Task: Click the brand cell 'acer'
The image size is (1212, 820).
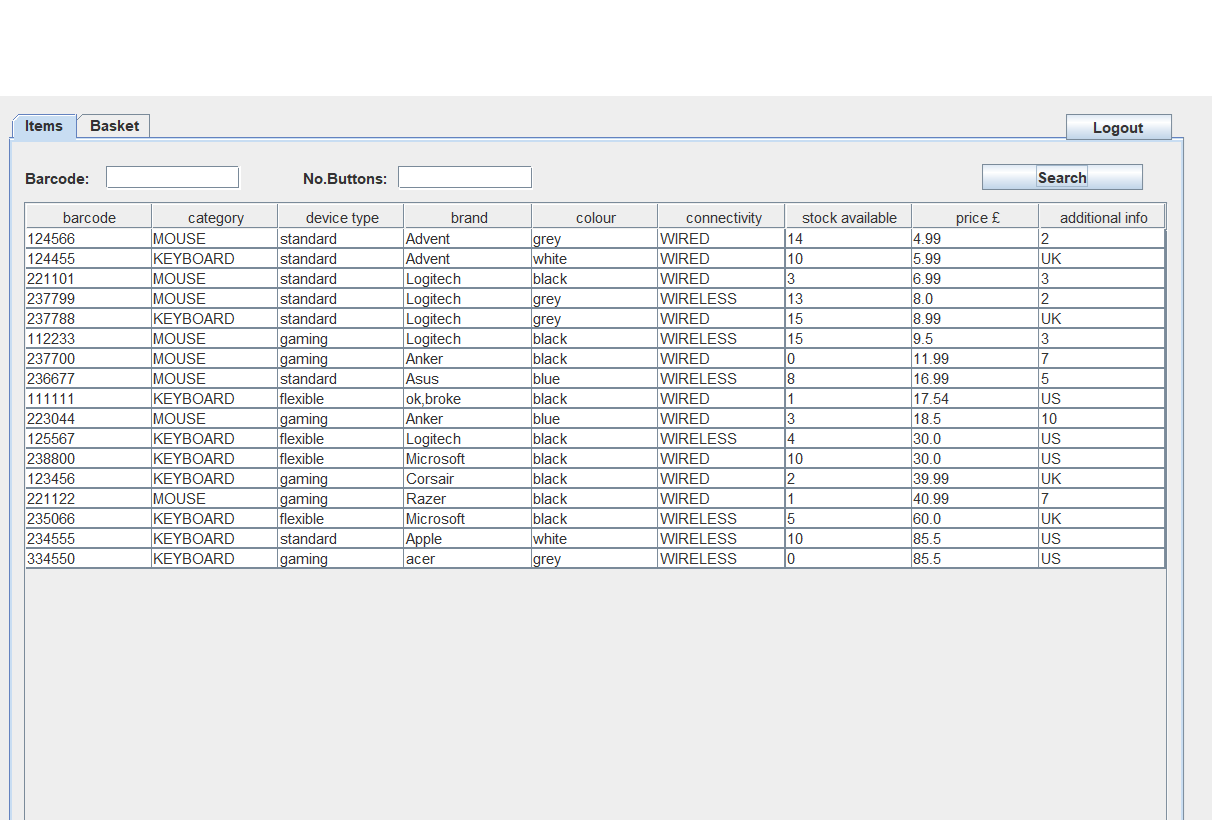Action: 468,559
